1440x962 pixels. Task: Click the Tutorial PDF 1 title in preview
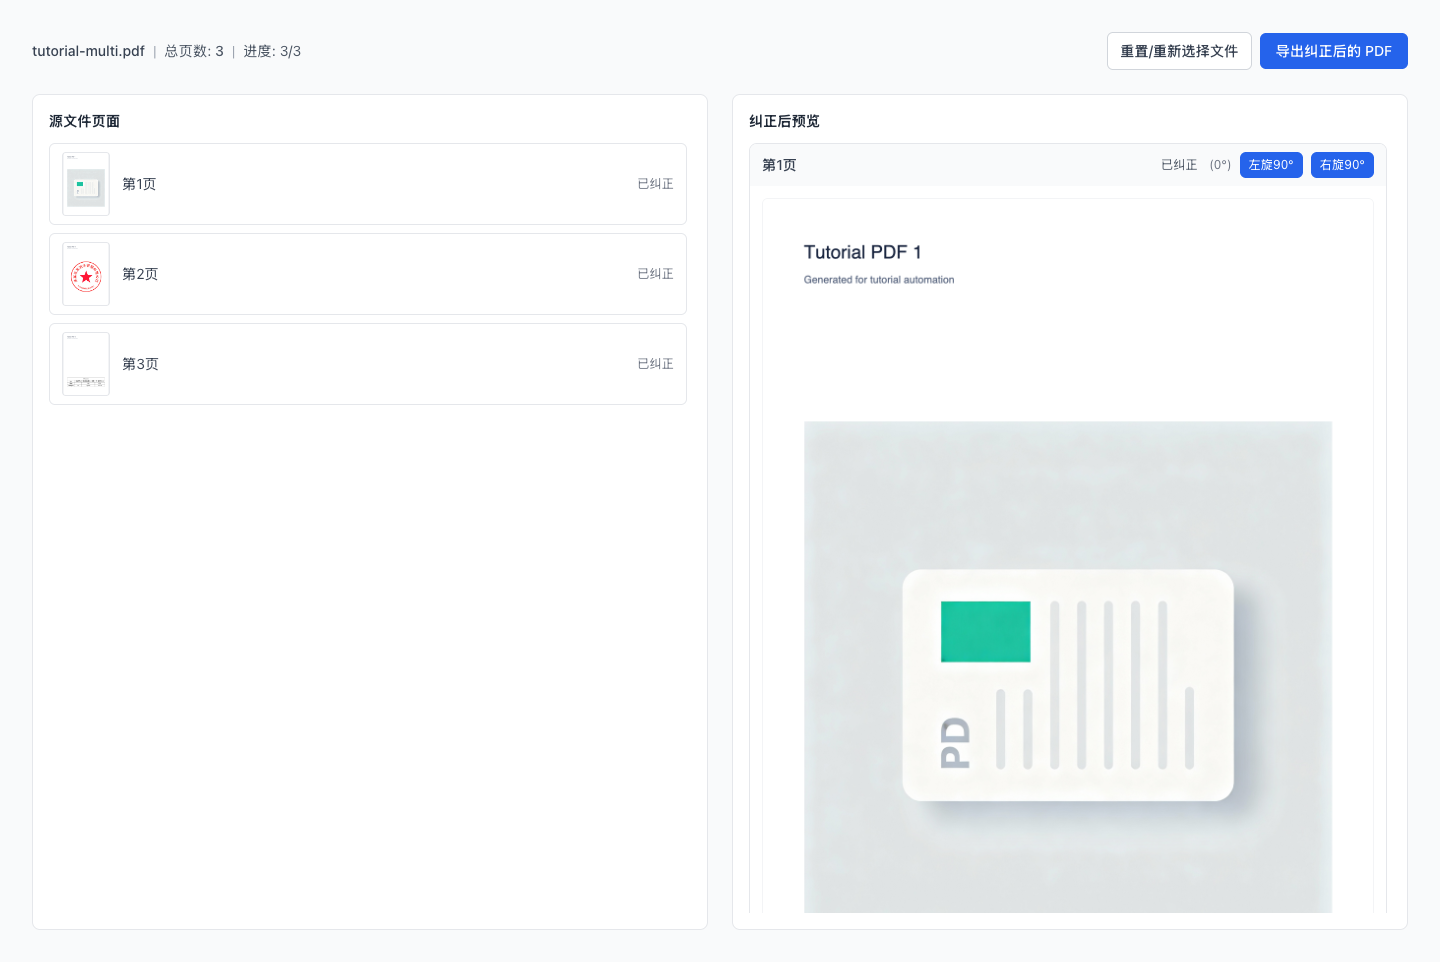tap(862, 252)
